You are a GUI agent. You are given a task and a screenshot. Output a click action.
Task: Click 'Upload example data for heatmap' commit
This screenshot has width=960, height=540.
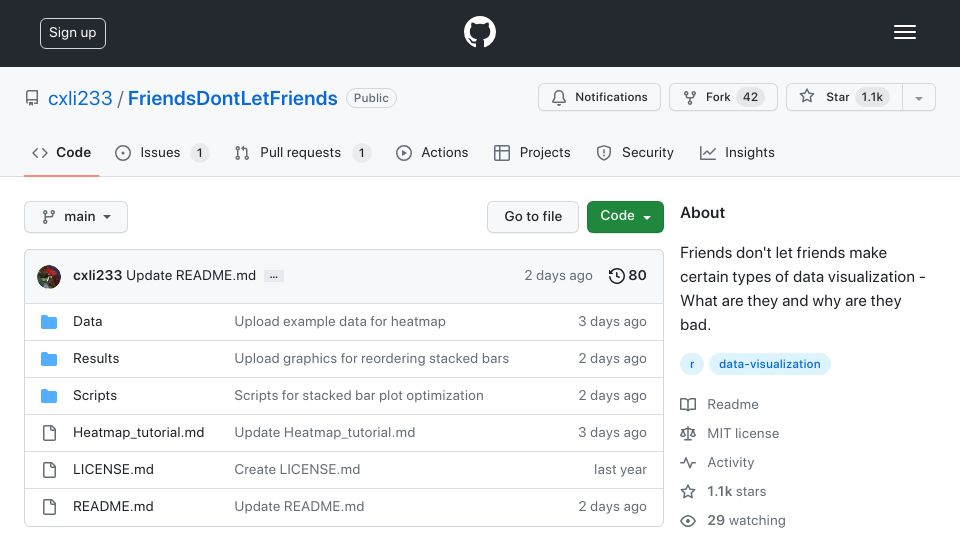340,322
